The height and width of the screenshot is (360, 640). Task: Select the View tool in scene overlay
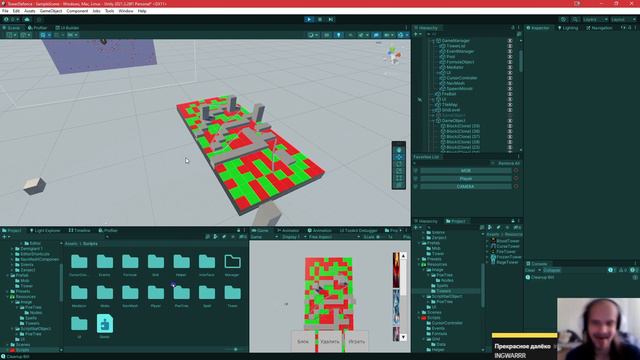tap(399, 150)
